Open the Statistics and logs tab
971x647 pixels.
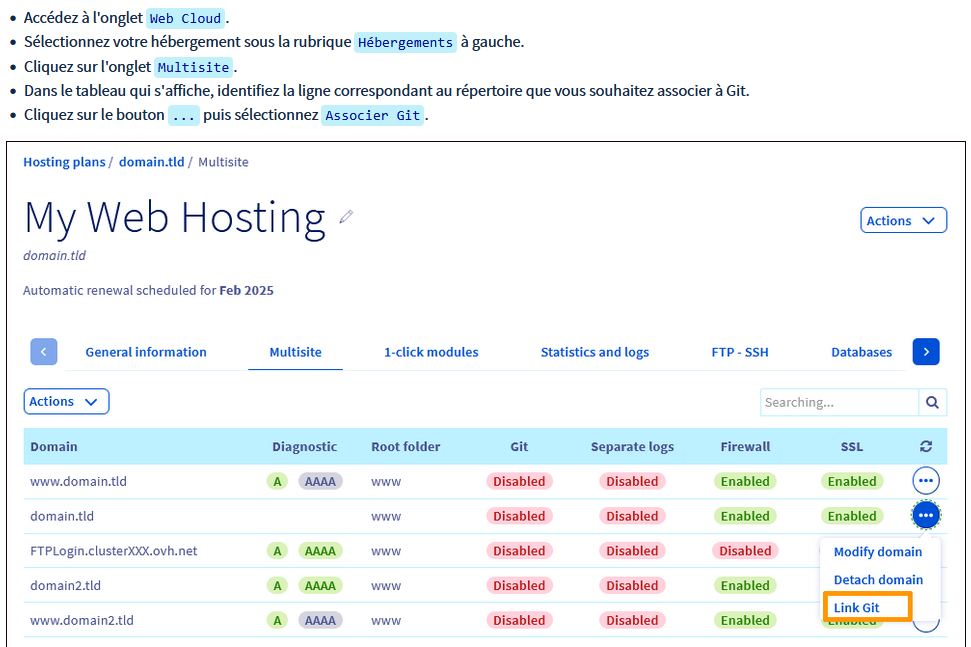pos(594,352)
